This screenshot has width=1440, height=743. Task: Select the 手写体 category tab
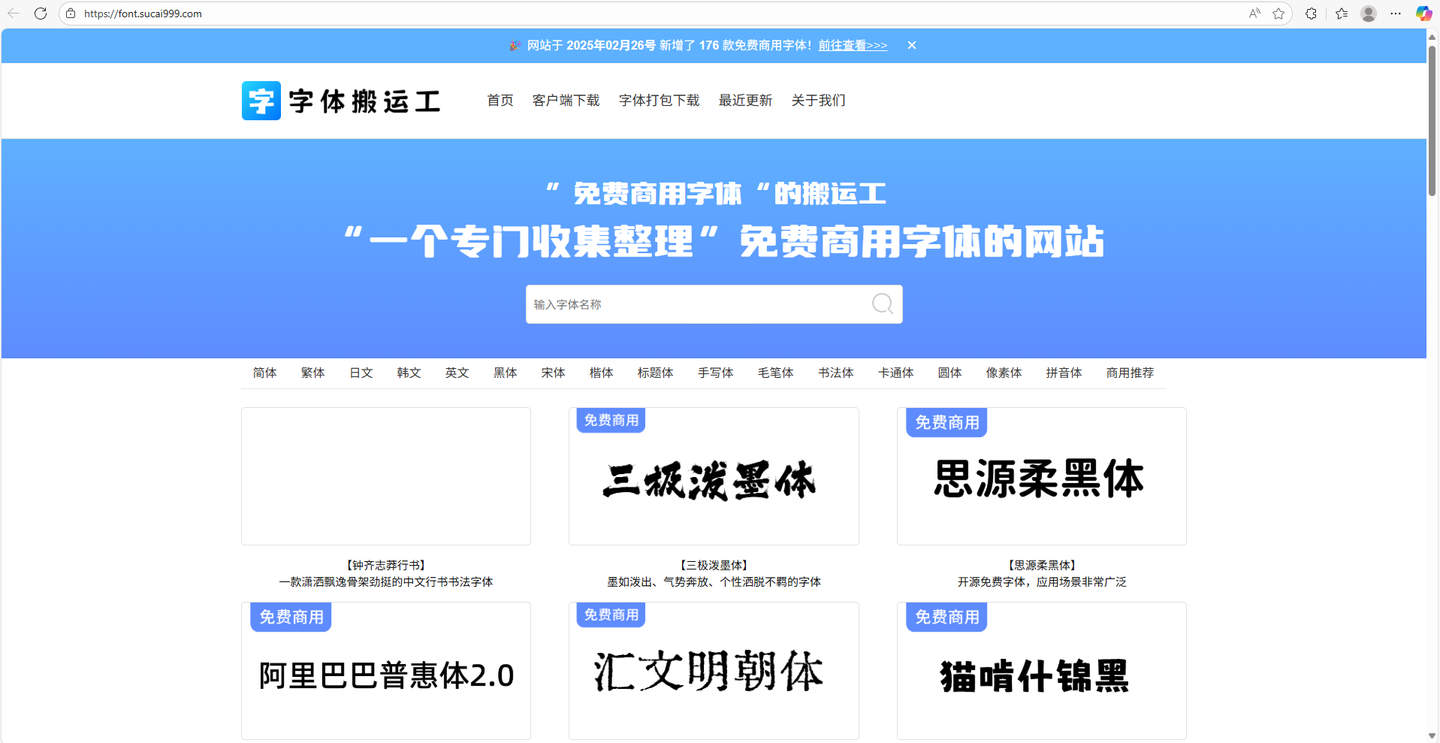(x=715, y=373)
